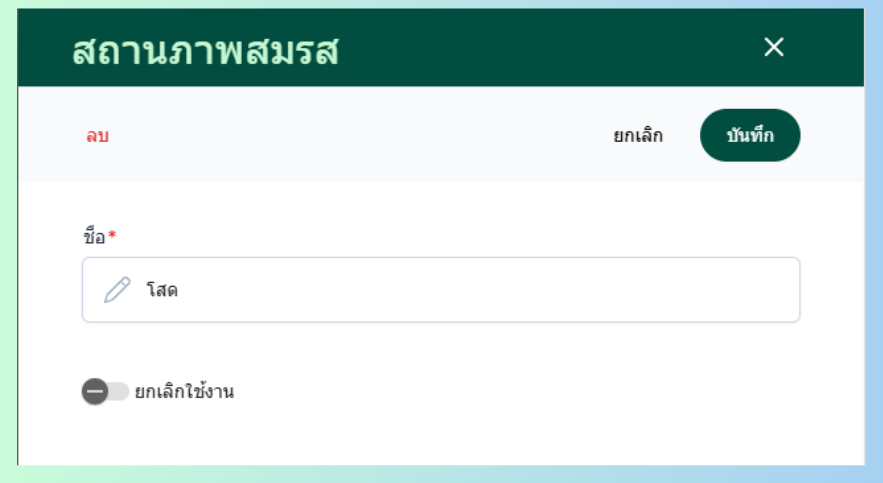This screenshot has height=483, width=883.
Task: Click the red ลบ delete link
Action: [97, 136]
